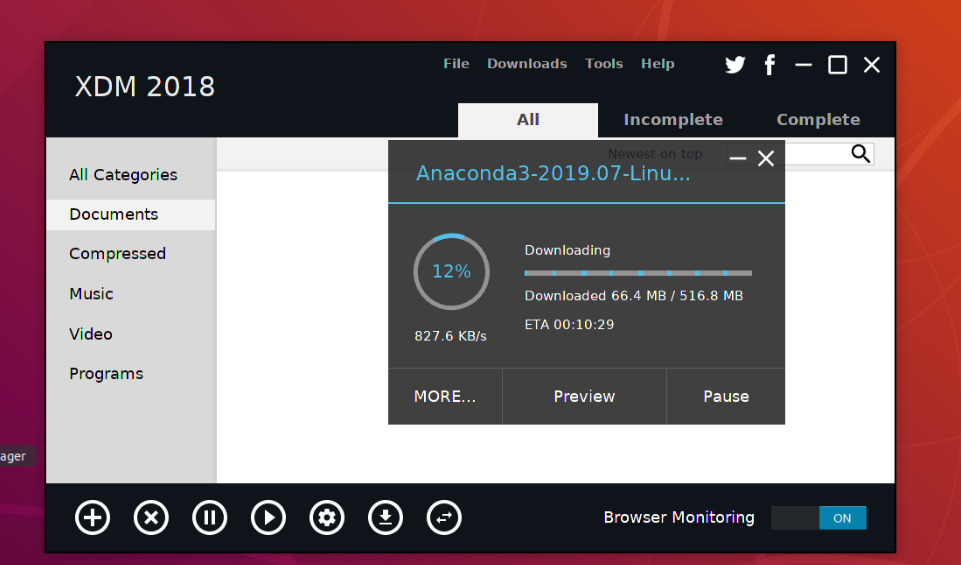Open the 'Newest on top' sort dropdown
This screenshot has height=565, width=961.
pos(655,154)
